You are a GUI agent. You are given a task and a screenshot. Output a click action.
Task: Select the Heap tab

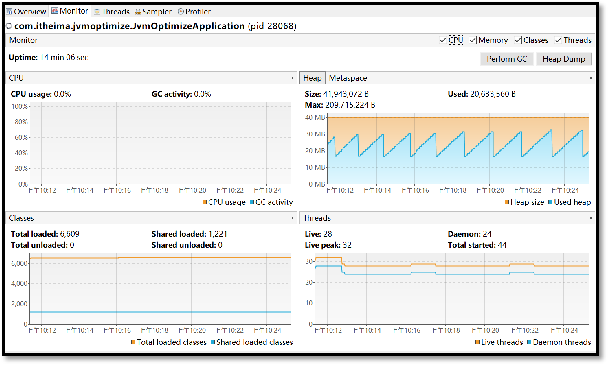[x=312, y=78]
